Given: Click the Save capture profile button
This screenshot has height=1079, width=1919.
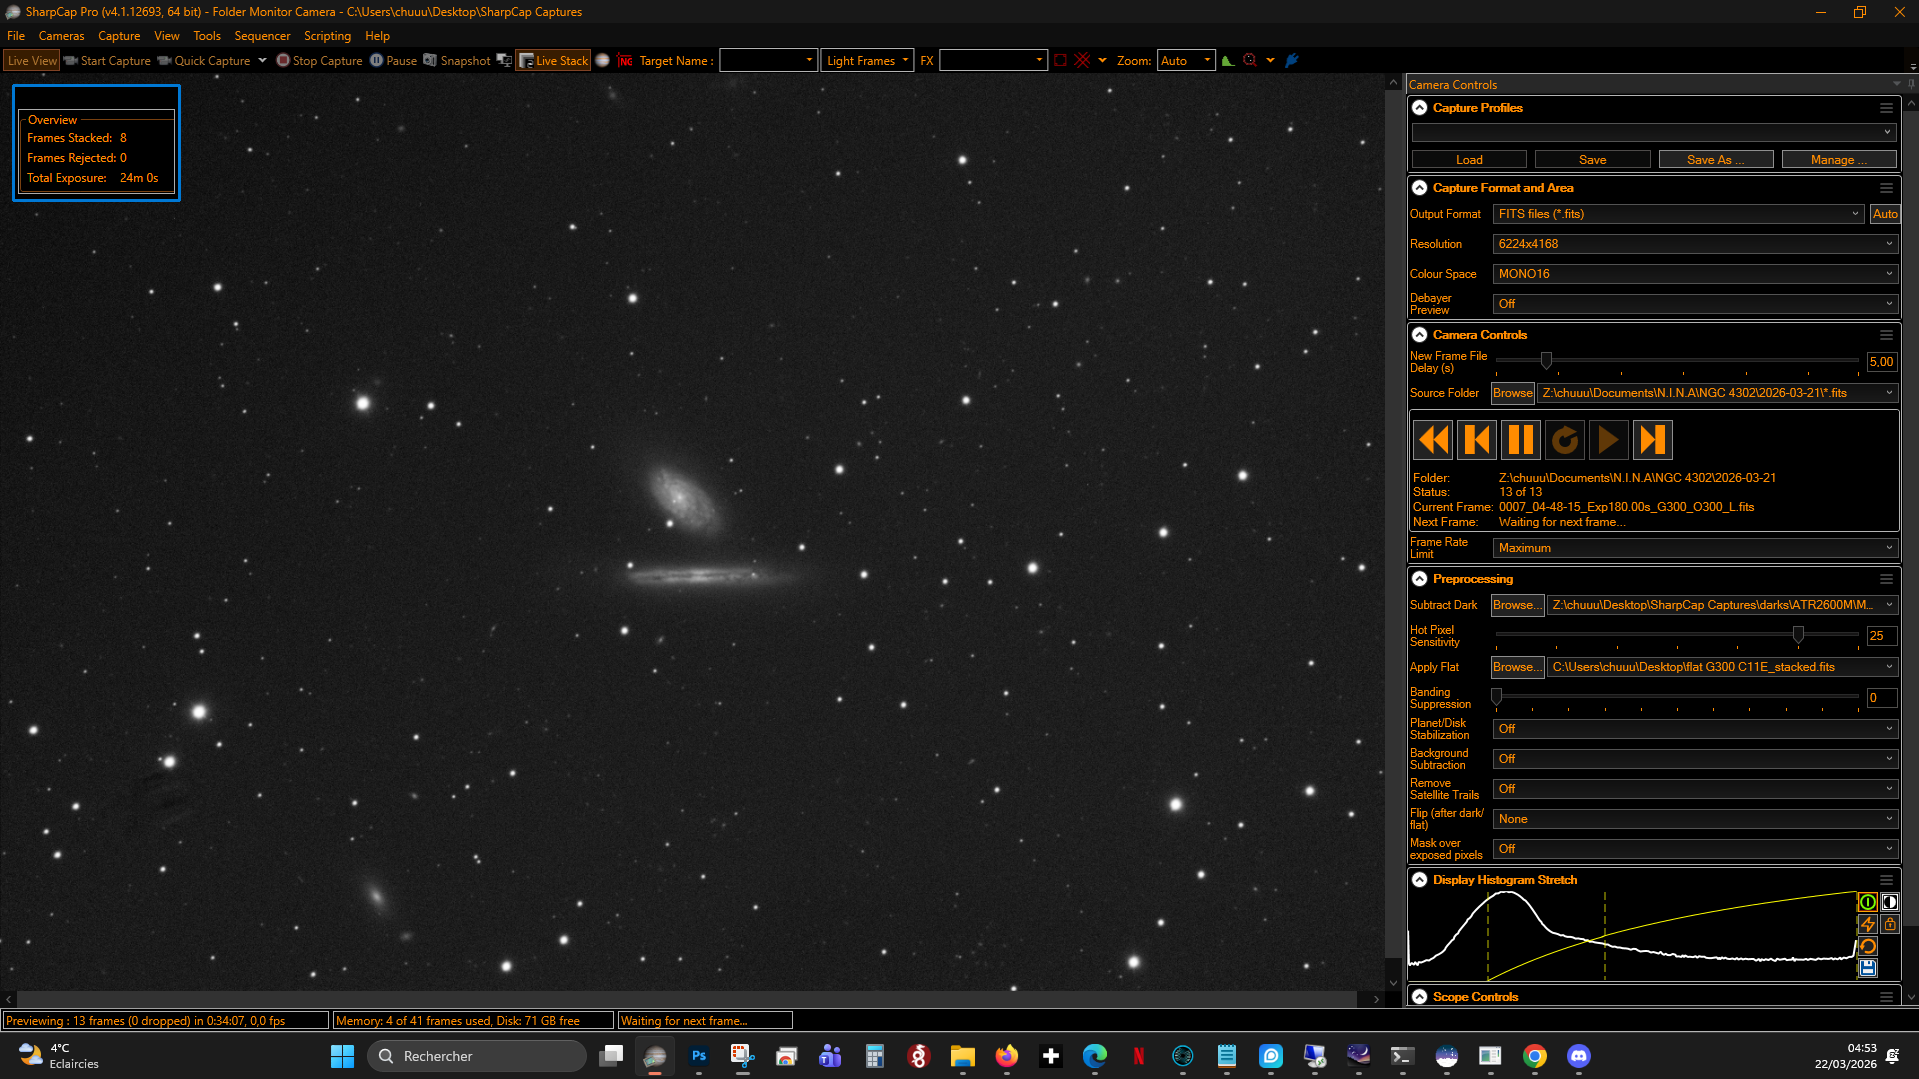Looking at the screenshot, I should point(1592,160).
